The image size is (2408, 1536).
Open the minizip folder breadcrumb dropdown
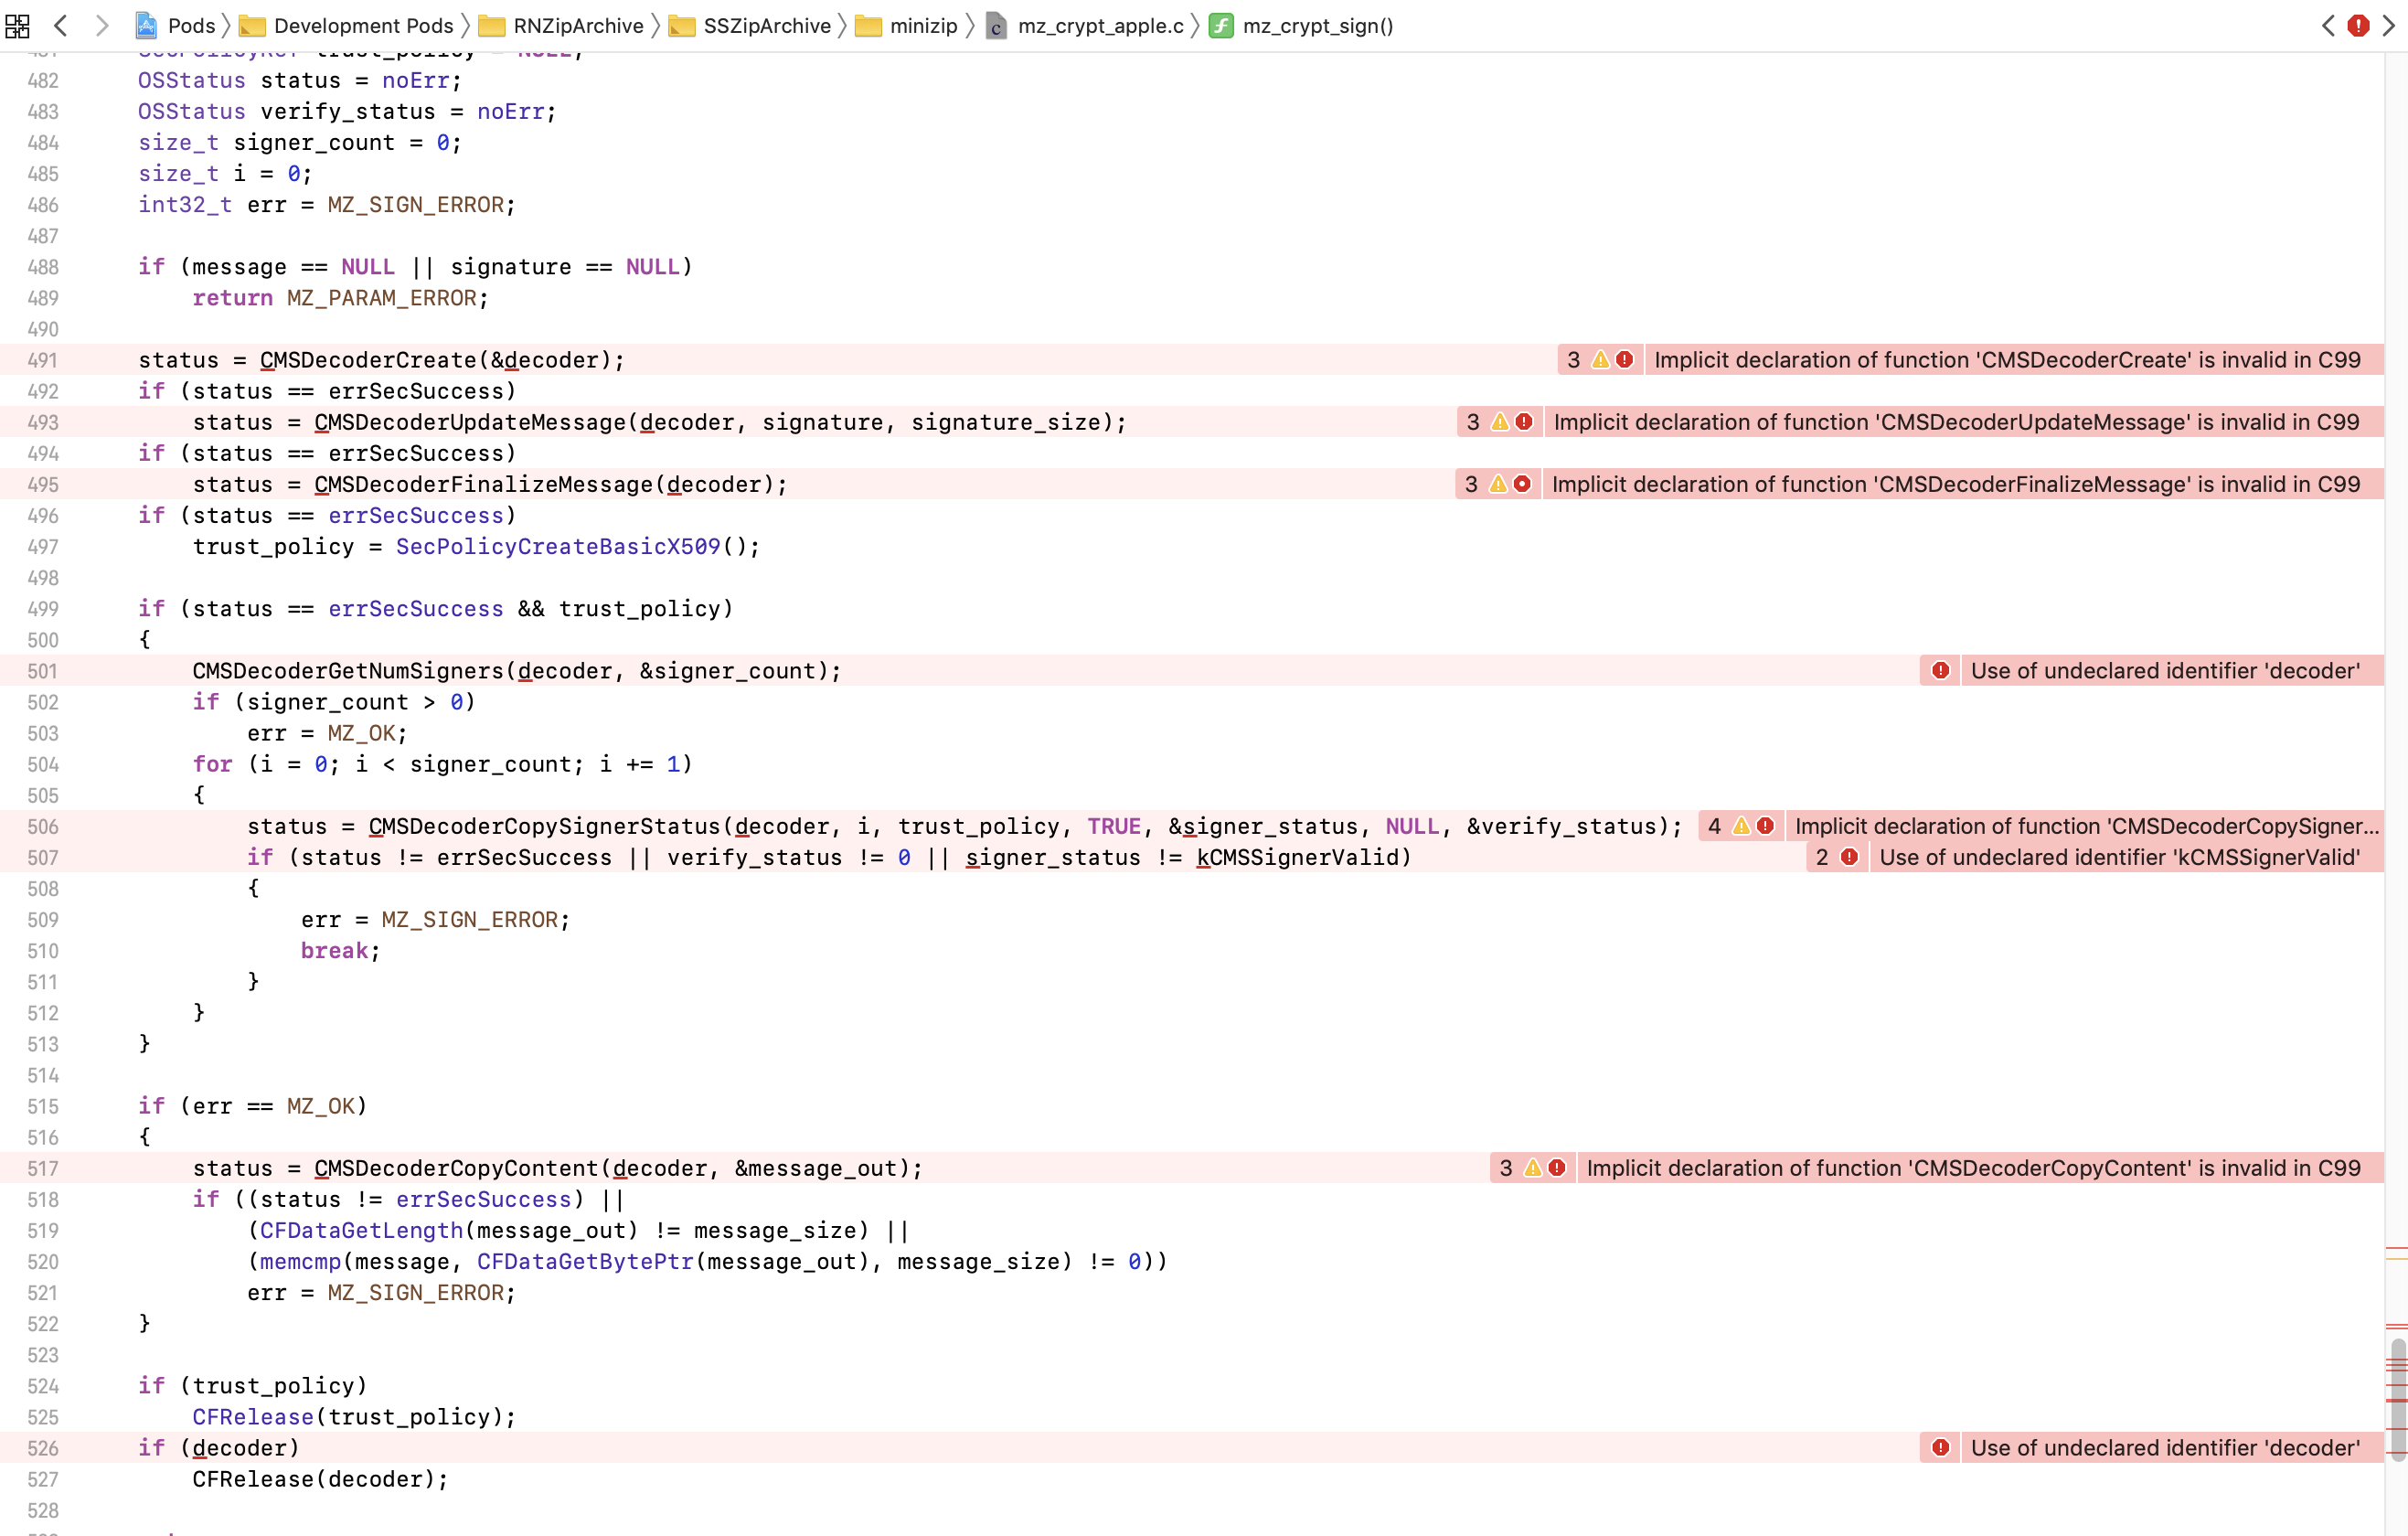click(925, 26)
